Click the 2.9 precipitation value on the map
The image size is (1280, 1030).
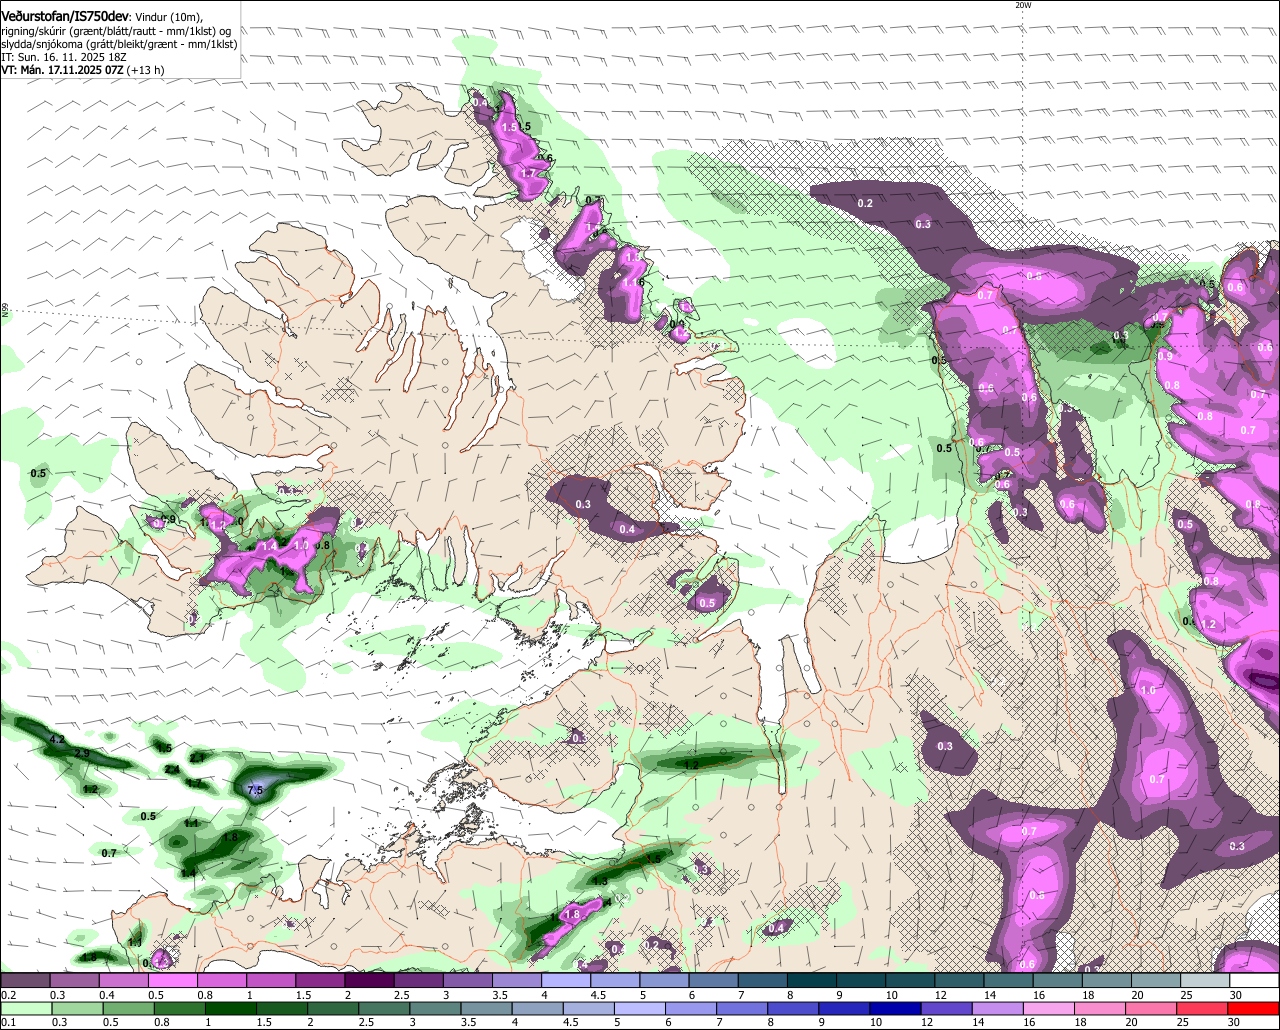(x=83, y=753)
